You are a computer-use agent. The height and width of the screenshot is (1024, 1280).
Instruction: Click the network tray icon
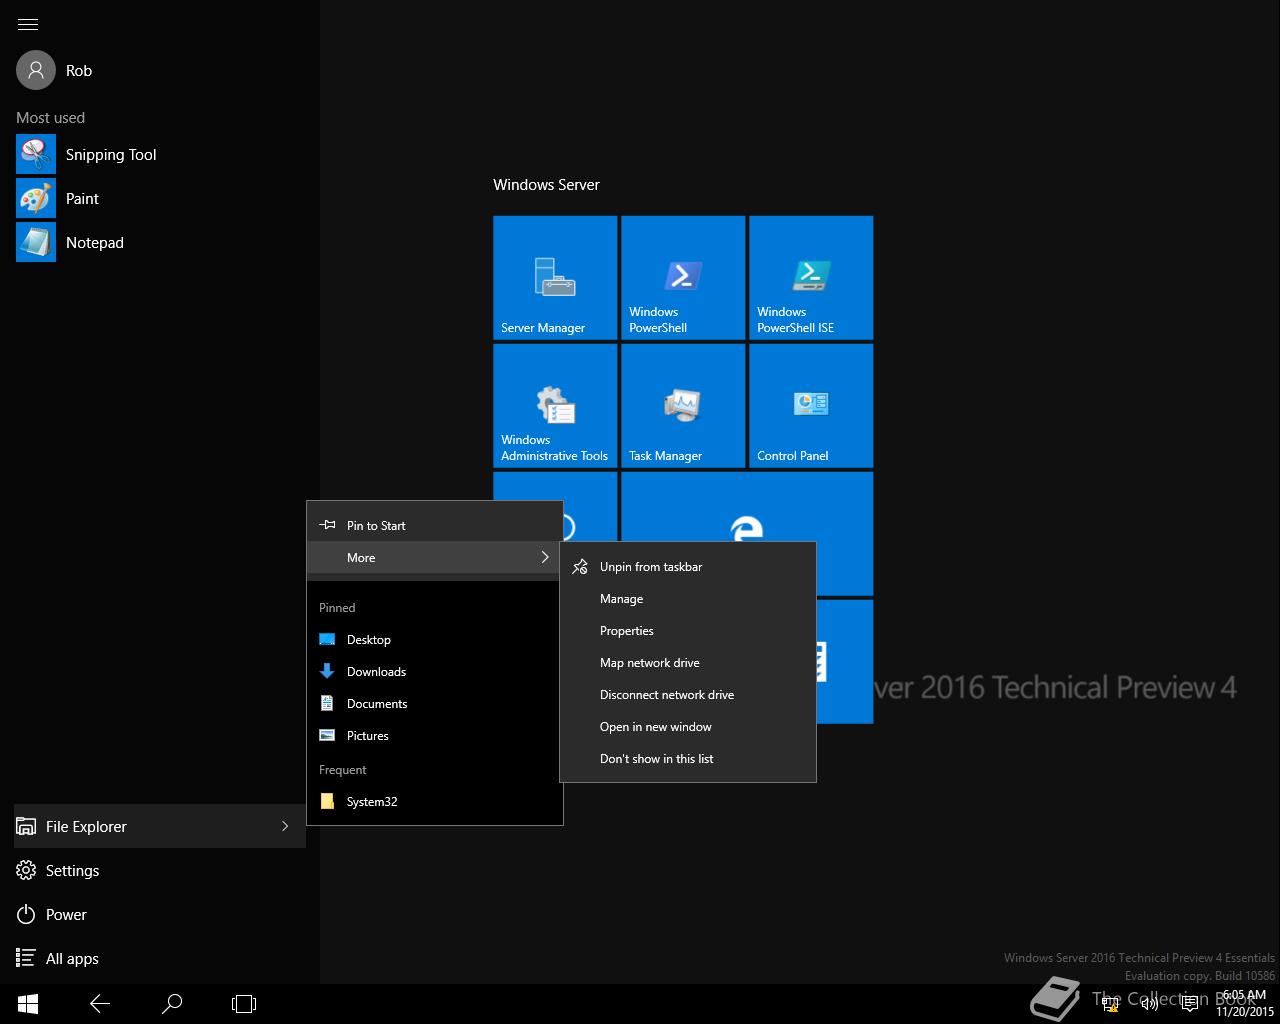1110,1004
